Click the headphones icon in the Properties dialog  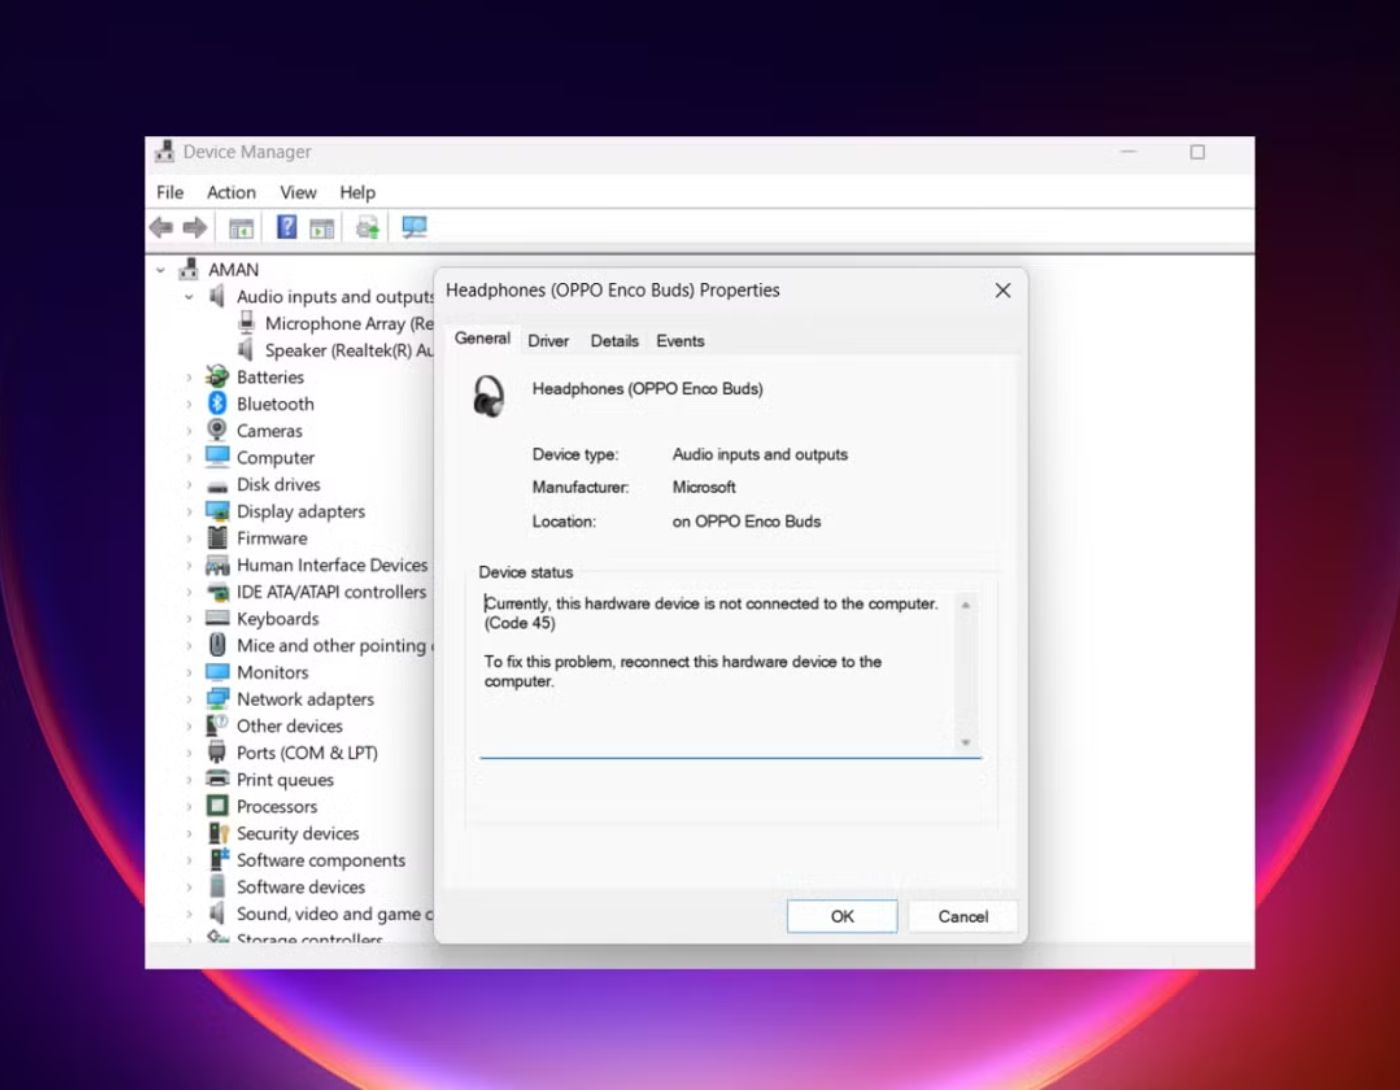point(489,397)
